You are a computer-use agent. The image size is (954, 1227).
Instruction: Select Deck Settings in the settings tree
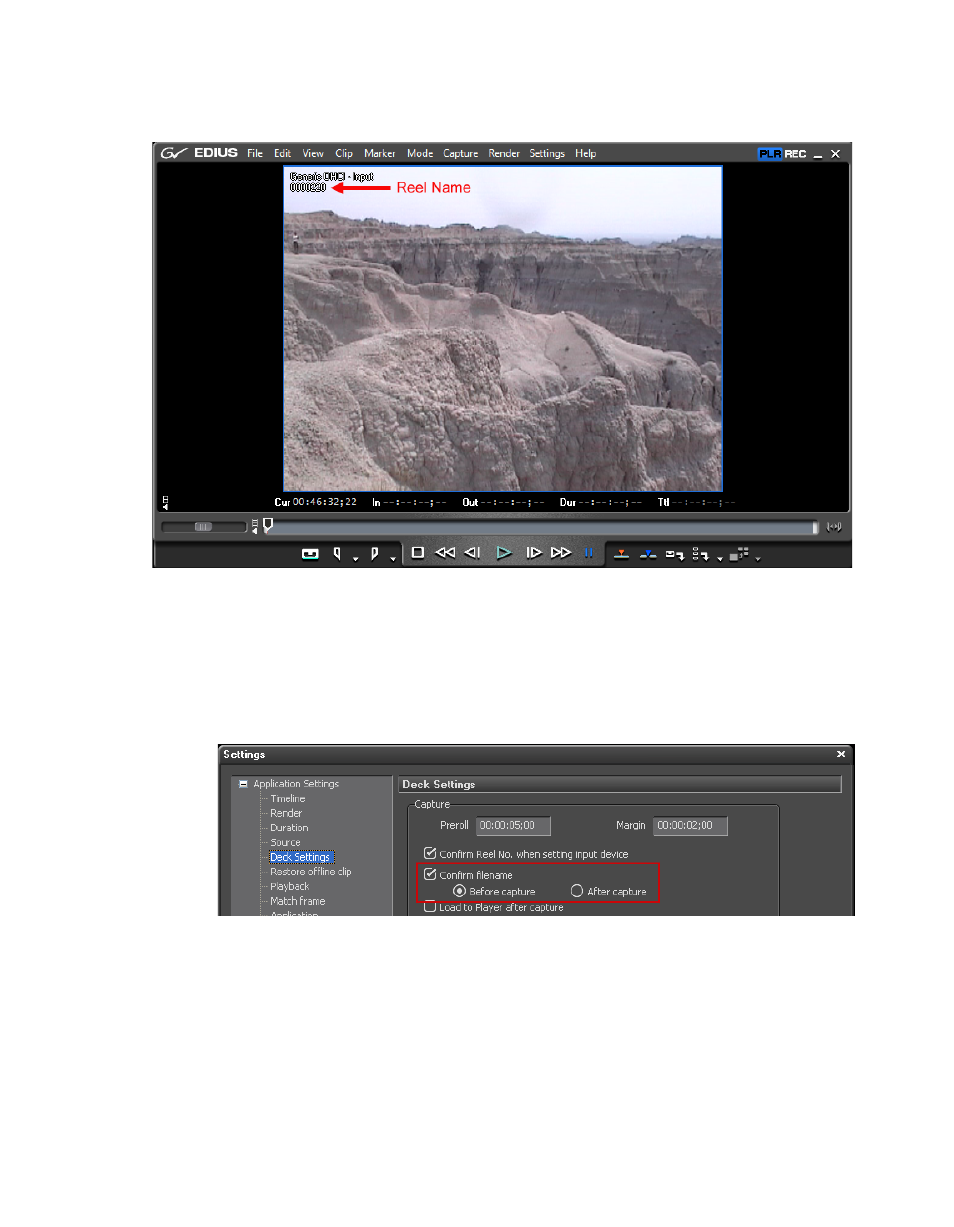click(x=300, y=857)
